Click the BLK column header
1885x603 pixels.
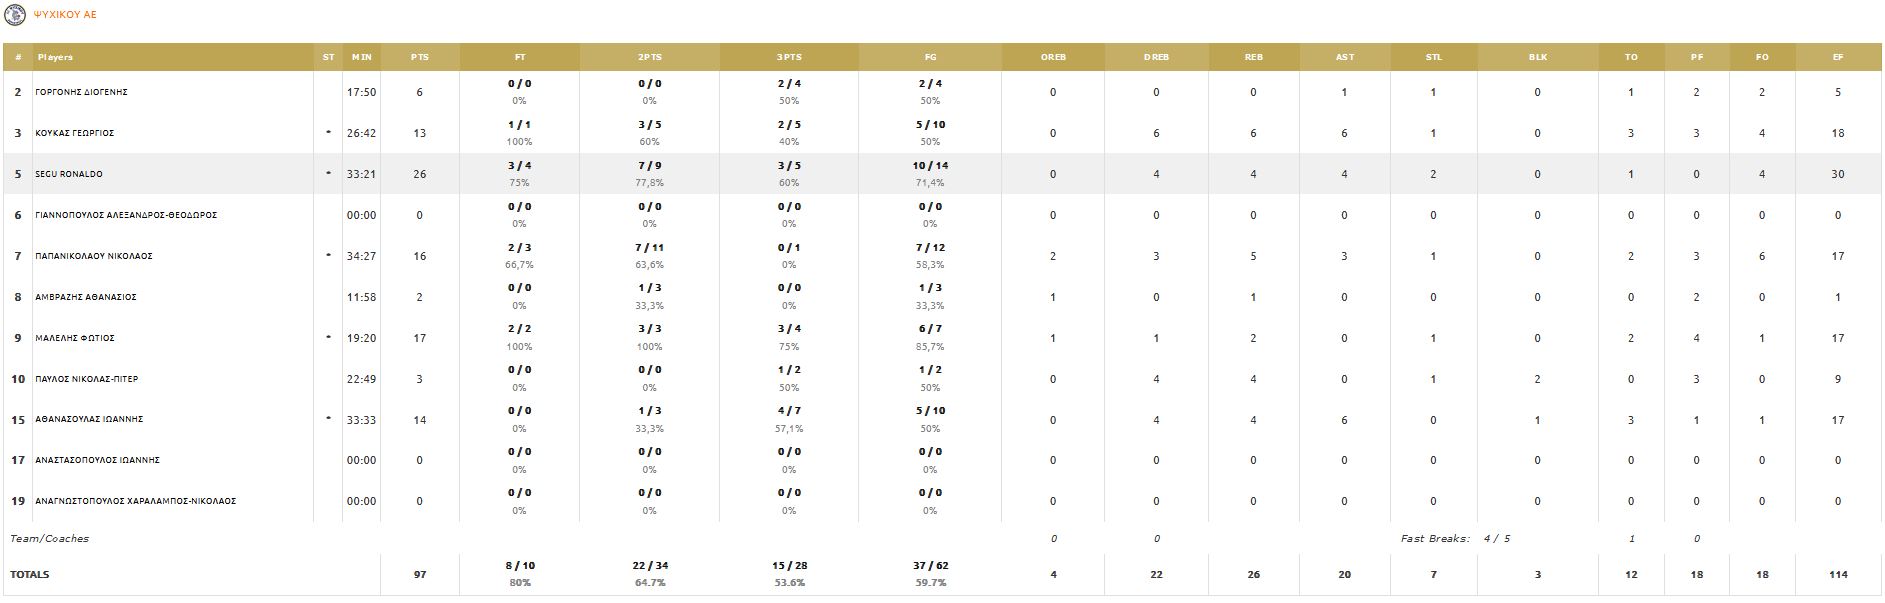point(1537,57)
